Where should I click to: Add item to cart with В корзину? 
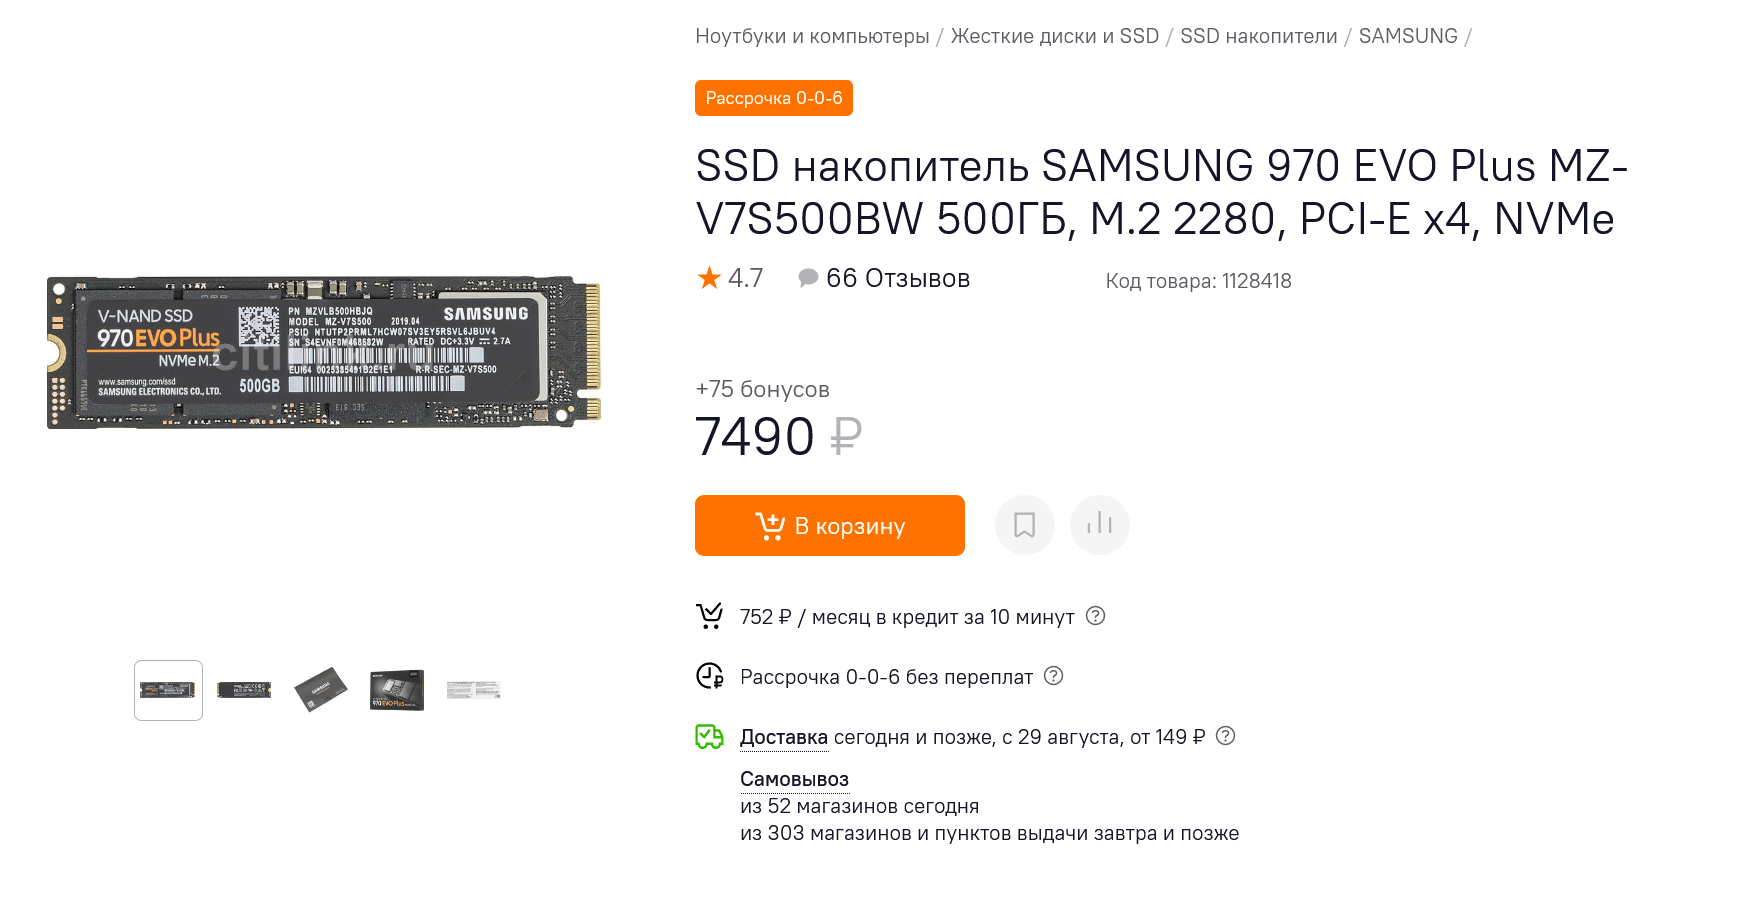click(830, 525)
